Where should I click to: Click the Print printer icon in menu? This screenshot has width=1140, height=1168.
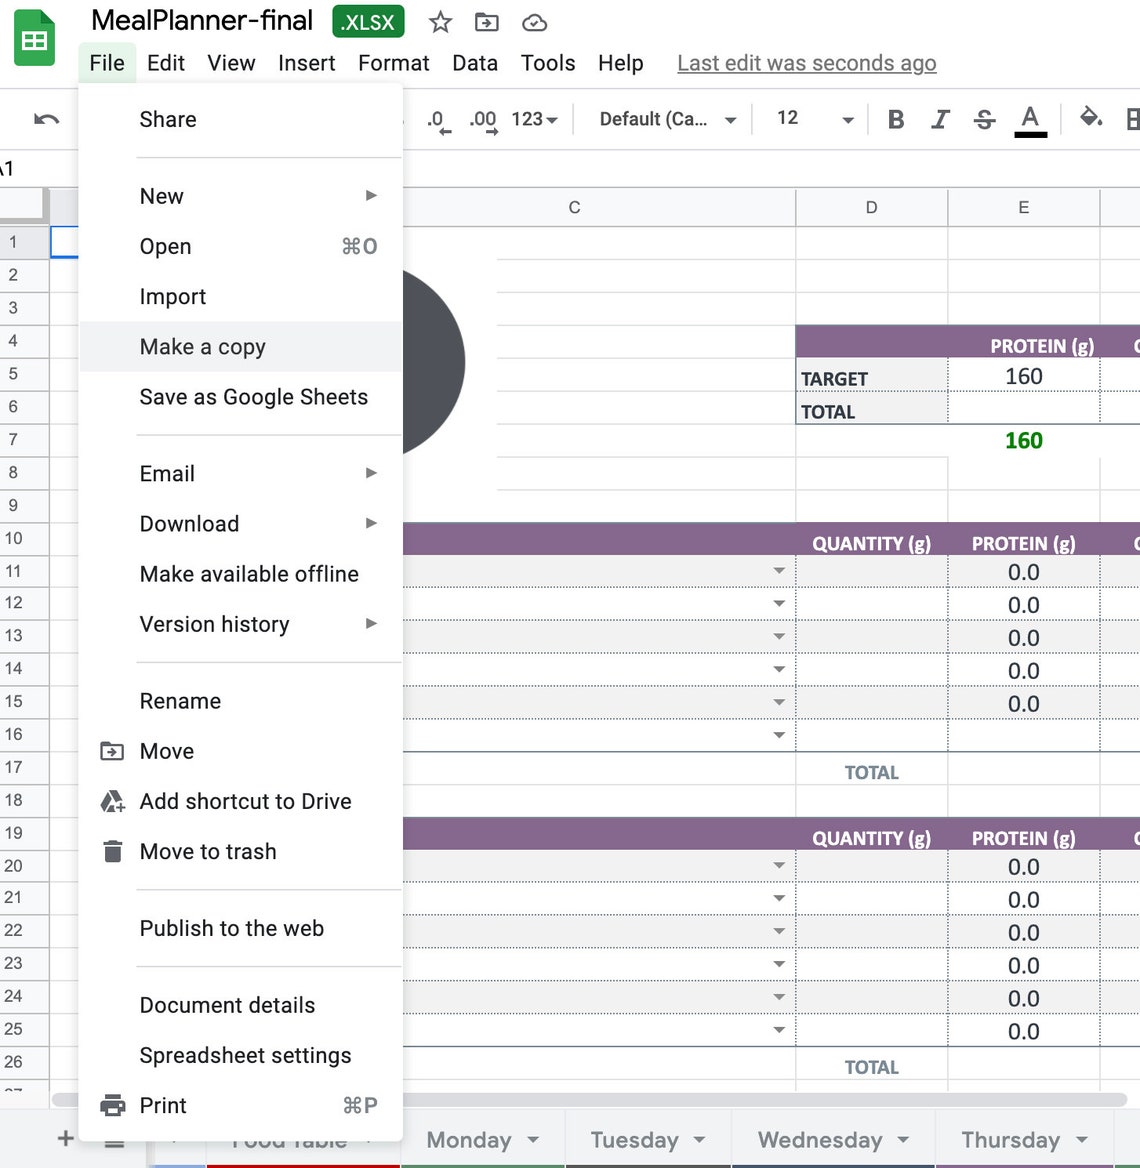pos(113,1105)
